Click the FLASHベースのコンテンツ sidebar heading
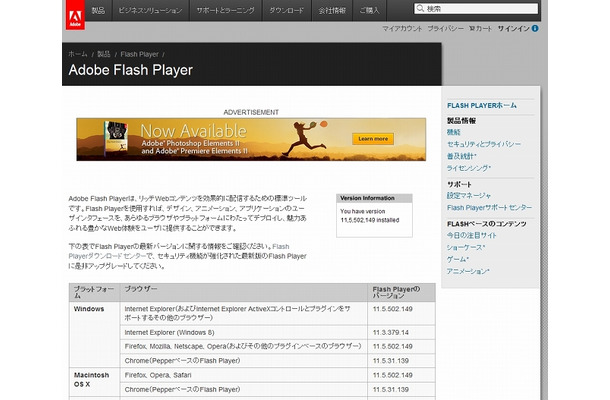This screenshot has height=400, width=610. 487,224
